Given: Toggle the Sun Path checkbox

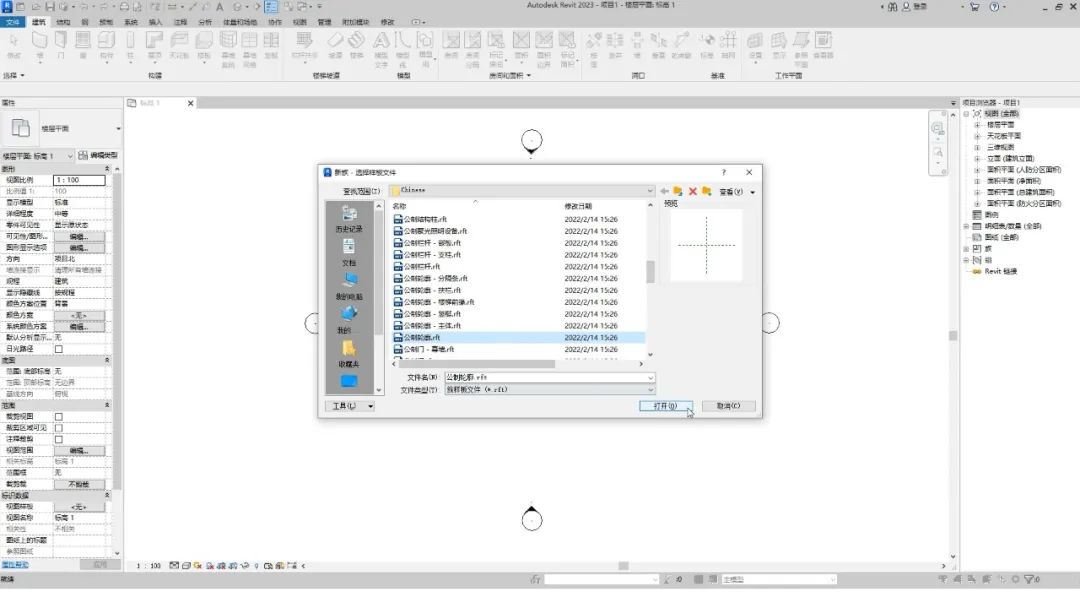Looking at the screenshot, I should [x=59, y=349].
